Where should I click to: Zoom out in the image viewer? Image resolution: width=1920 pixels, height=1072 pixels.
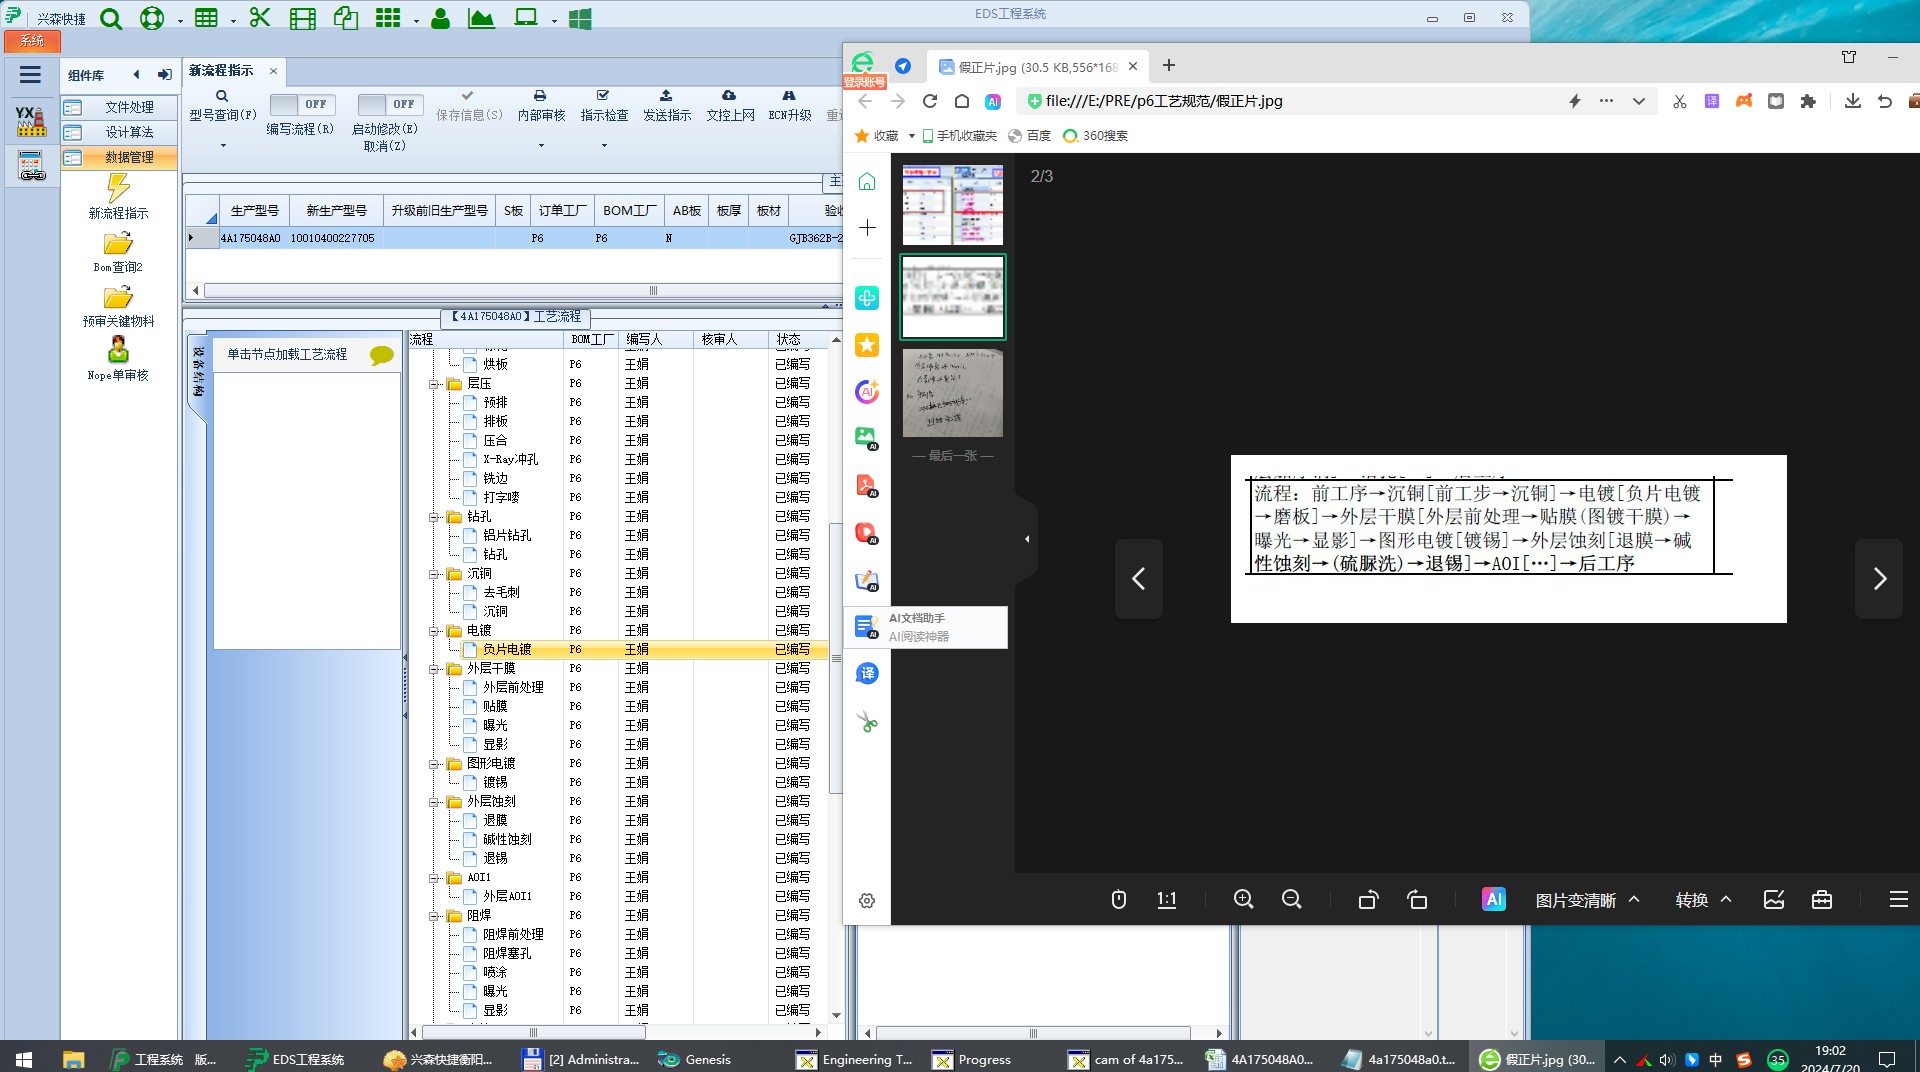1291,899
